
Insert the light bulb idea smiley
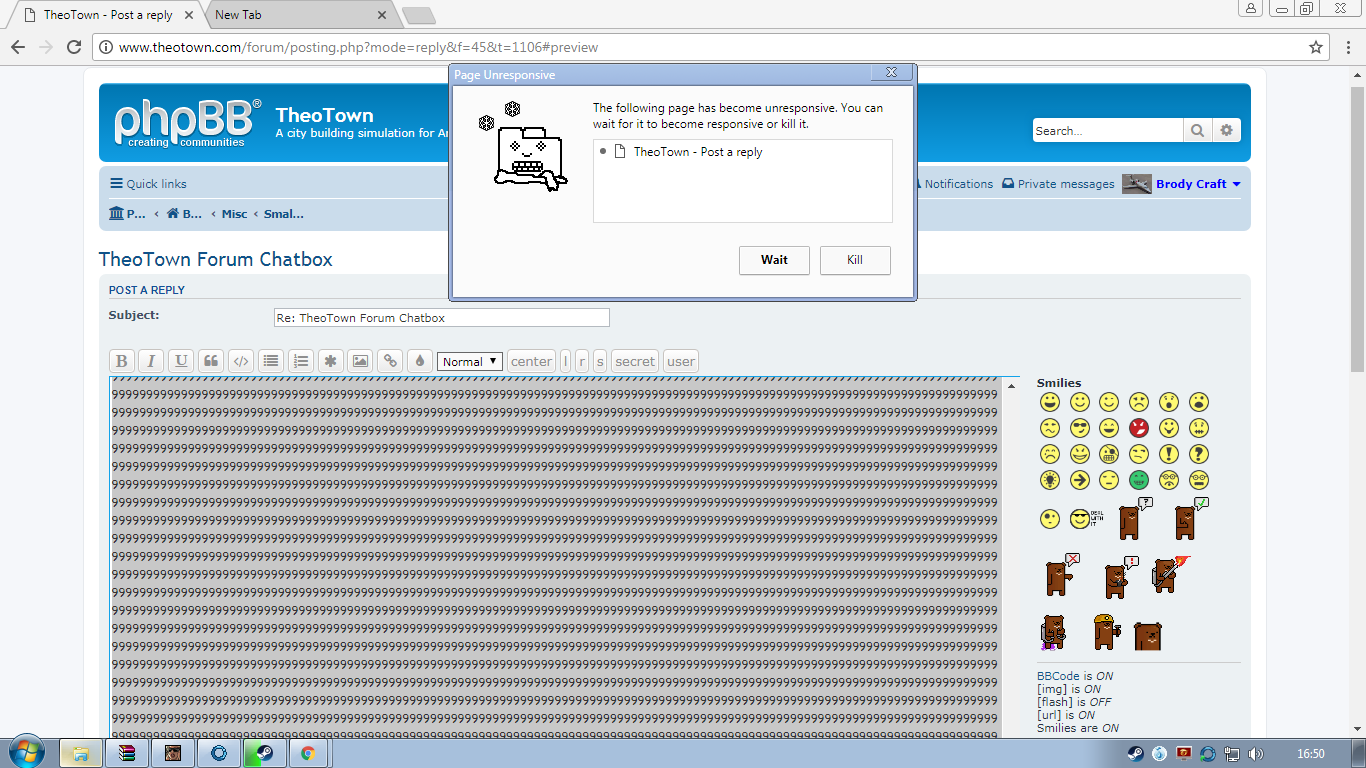[x=1050, y=480]
